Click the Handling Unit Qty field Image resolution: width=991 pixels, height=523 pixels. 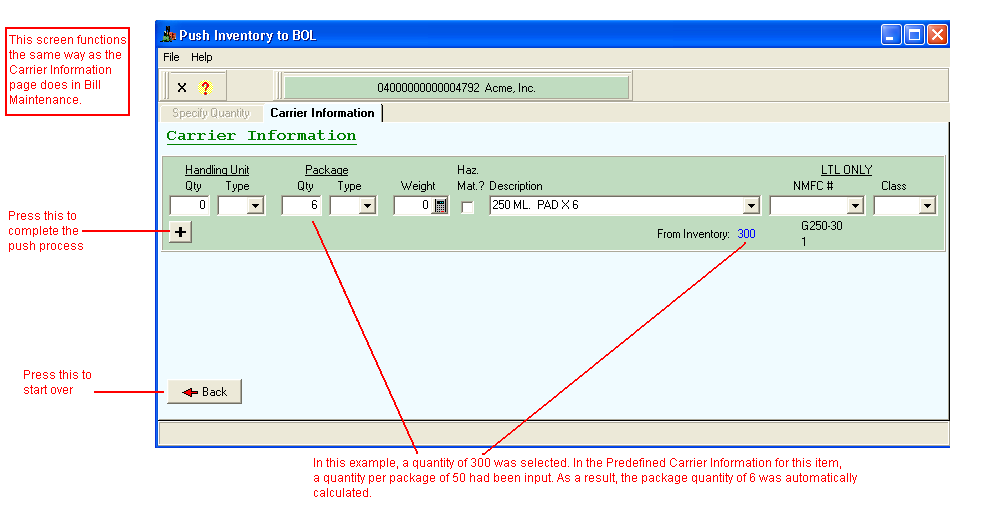[x=189, y=206]
